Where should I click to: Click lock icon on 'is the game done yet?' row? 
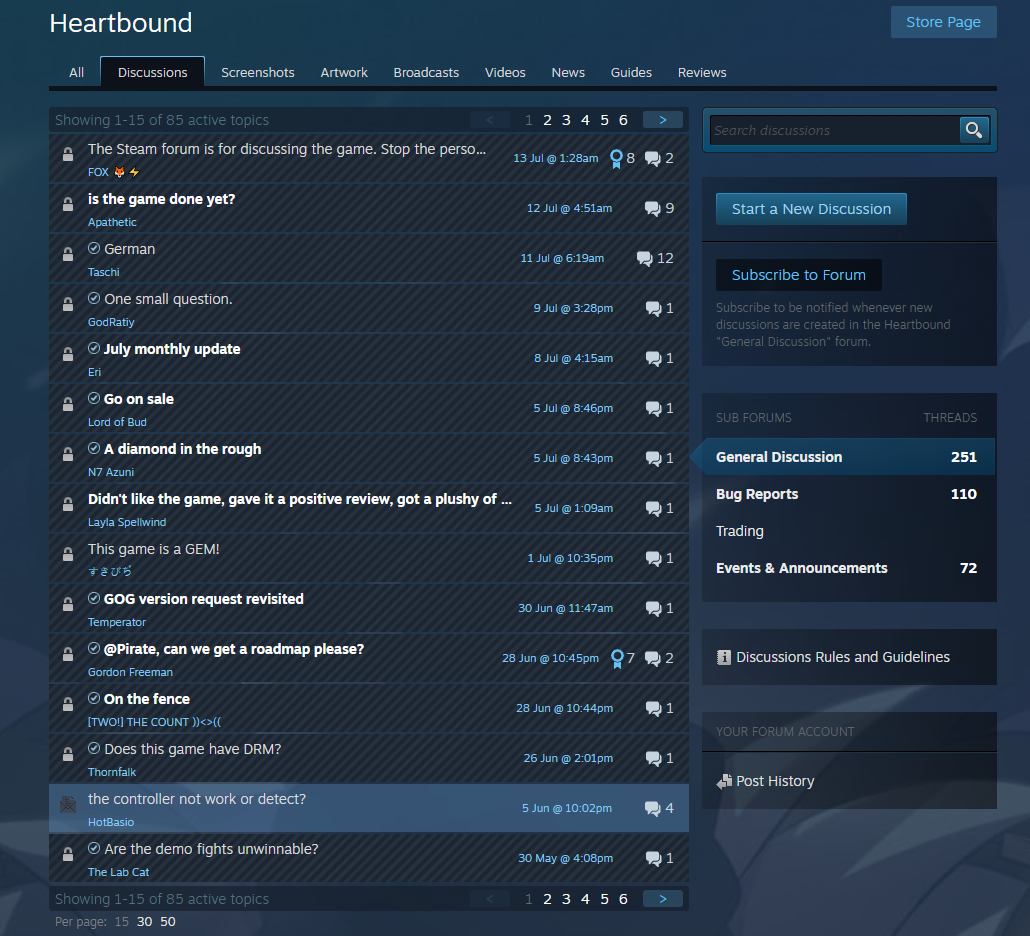click(x=68, y=204)
